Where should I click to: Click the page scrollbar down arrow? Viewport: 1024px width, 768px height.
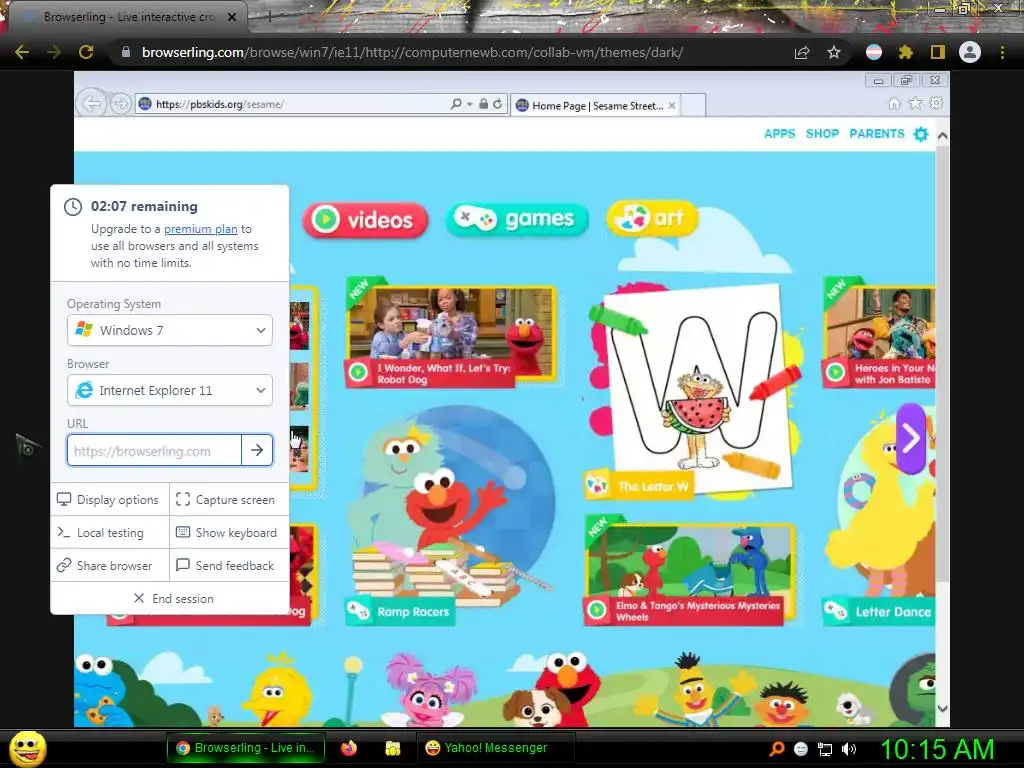(x=942, y=708)
